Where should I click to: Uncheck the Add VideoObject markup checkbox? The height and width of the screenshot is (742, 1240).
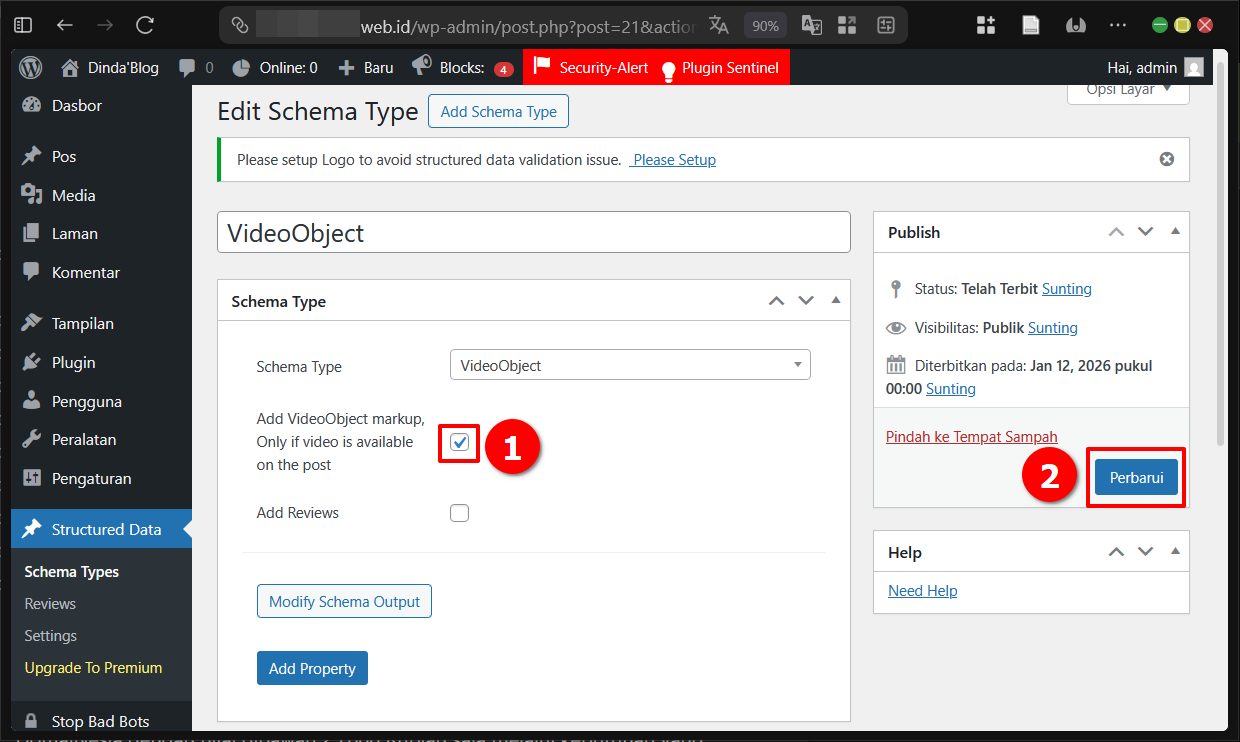[x=459, y=442]
